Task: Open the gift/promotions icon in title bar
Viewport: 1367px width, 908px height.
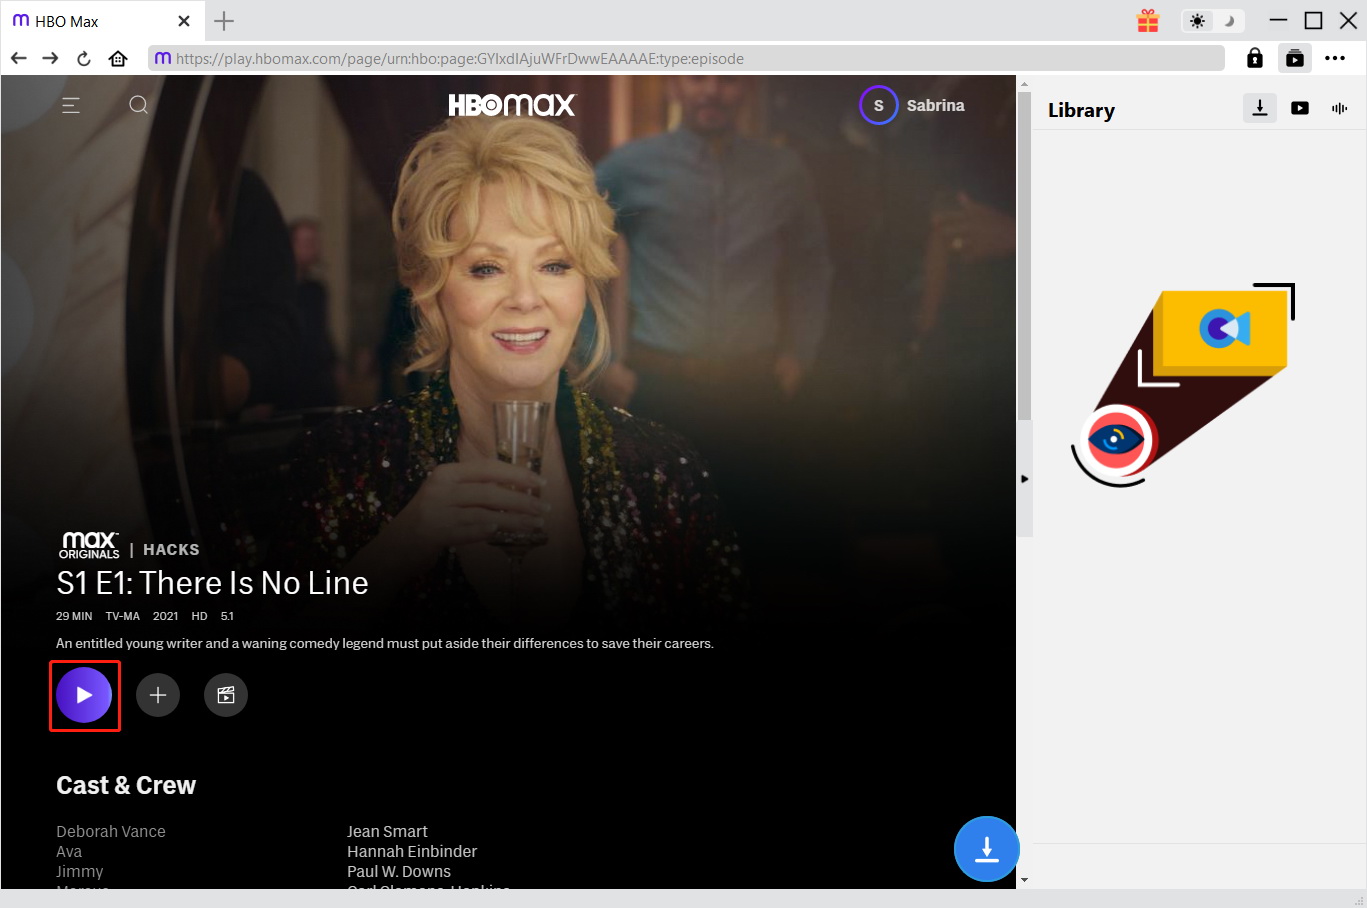Action: click(1147, 20)
